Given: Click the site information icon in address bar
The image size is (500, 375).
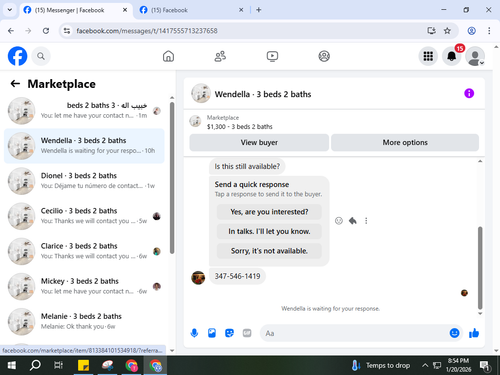Looking at the screenshot, I should [x=67, y=31].
